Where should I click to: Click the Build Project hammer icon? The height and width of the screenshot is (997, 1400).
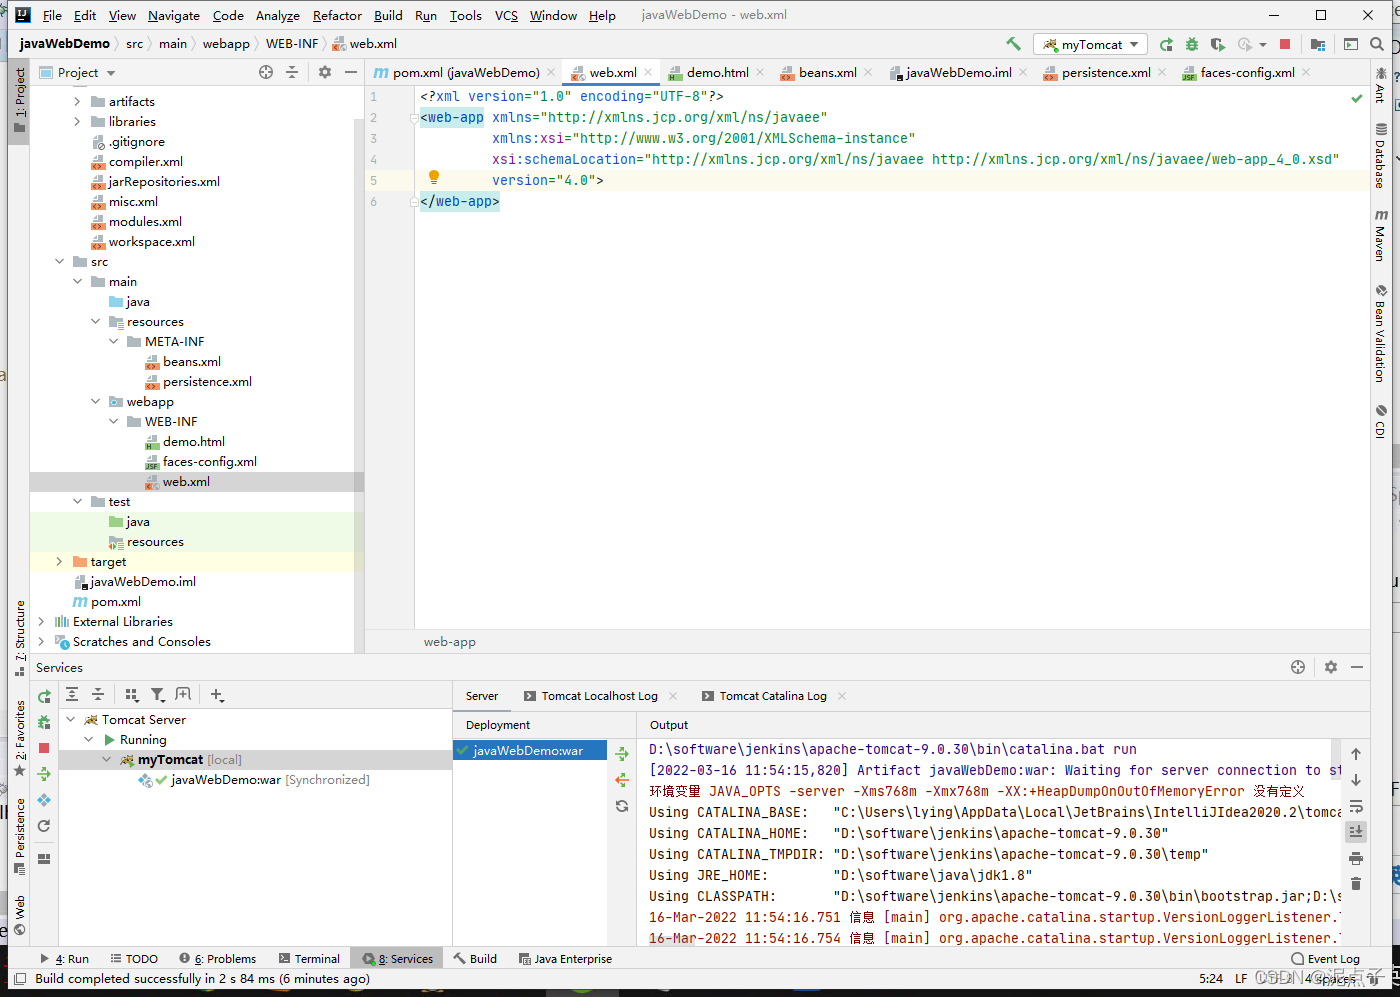pos(1014,44)
